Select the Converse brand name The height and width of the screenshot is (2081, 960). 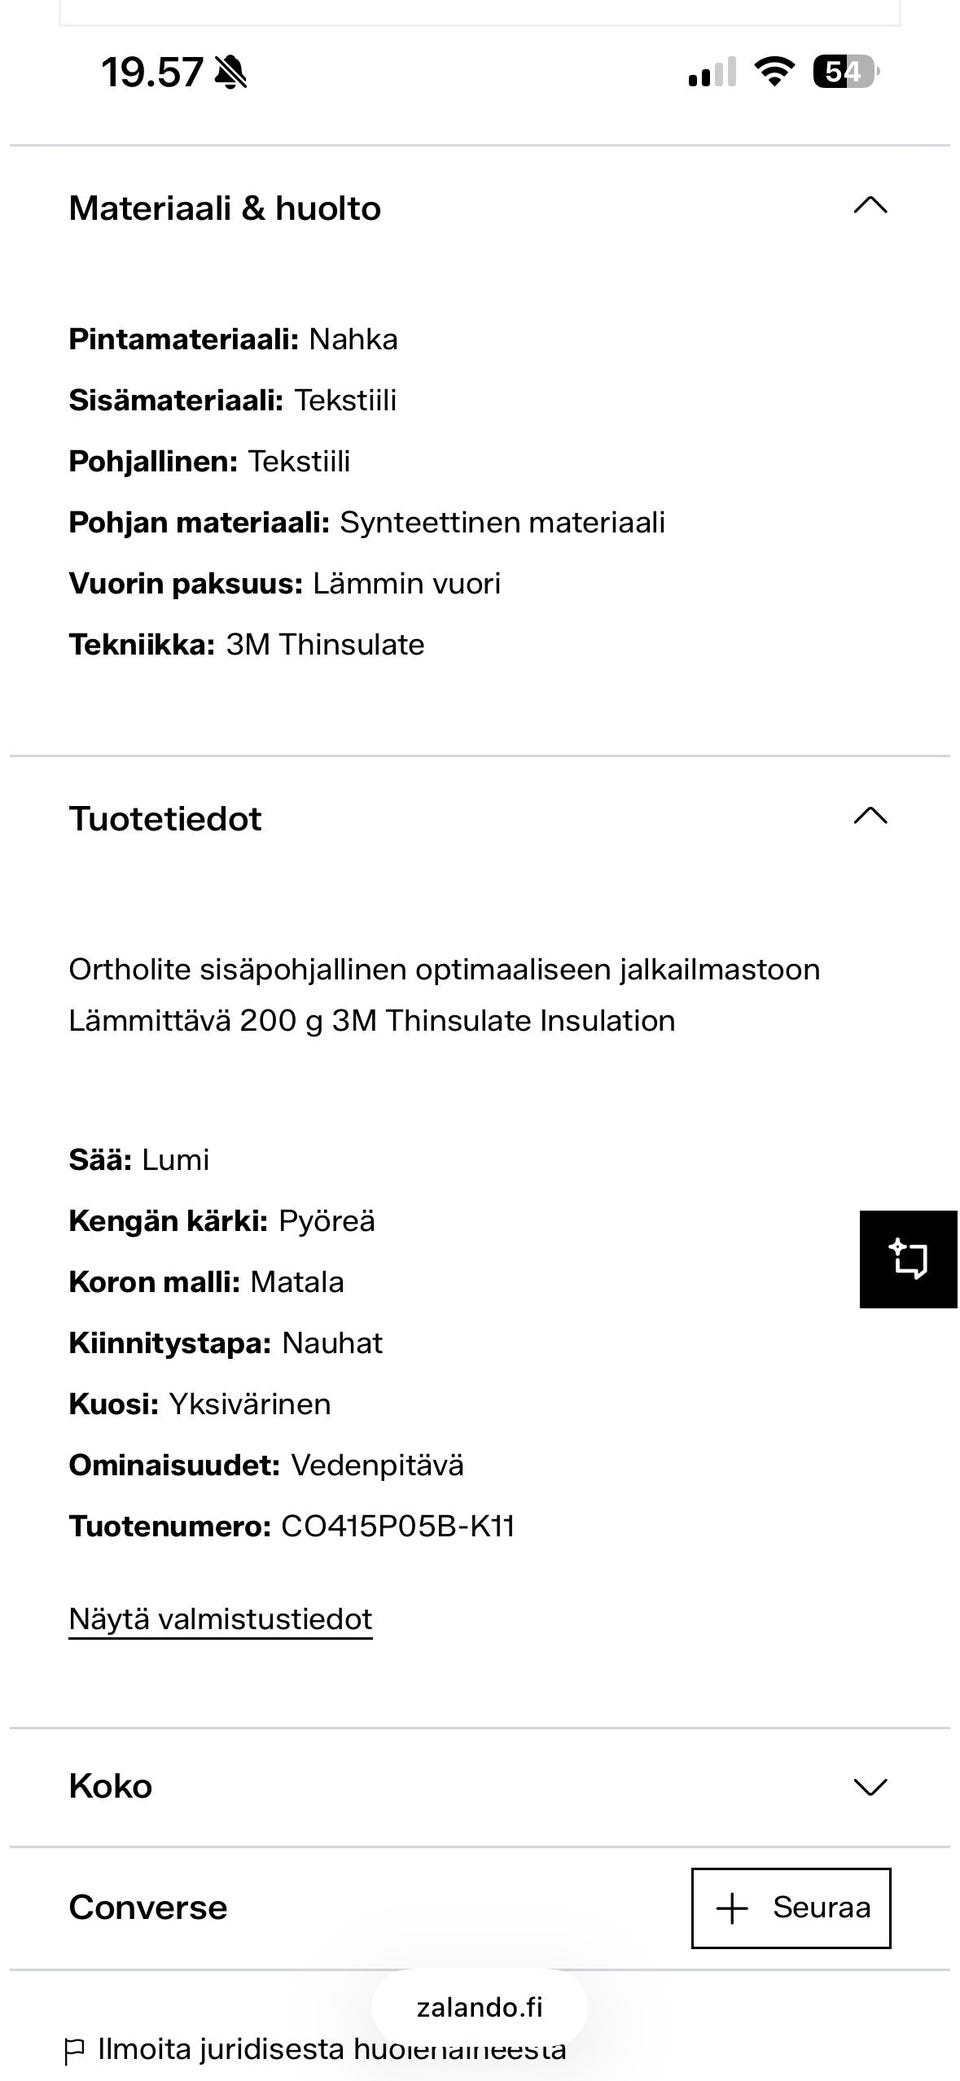pyautogui.click(x=147, y=1906)
